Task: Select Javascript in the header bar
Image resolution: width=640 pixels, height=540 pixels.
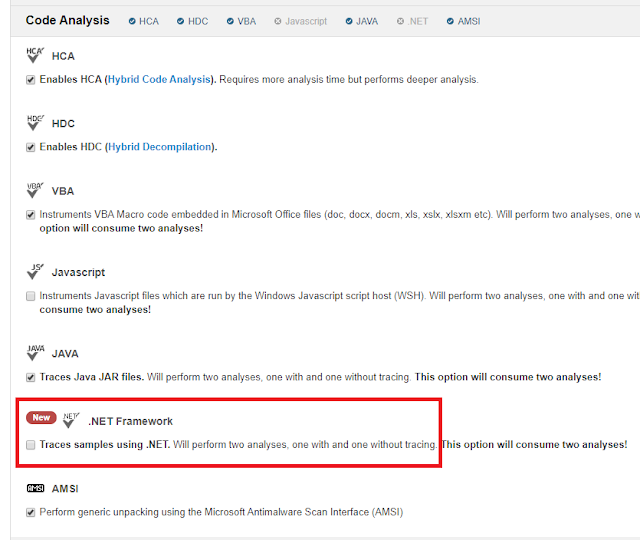Action: click(300, 21)
